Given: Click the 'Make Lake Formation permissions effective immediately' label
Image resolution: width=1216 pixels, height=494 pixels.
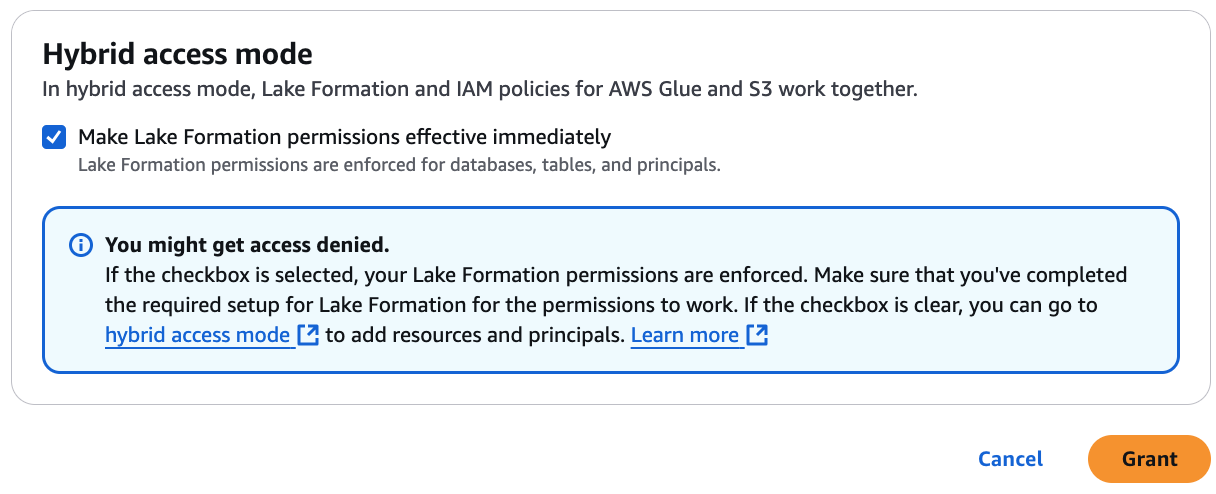Looking at the screenshot, I should tap(344, 137).
